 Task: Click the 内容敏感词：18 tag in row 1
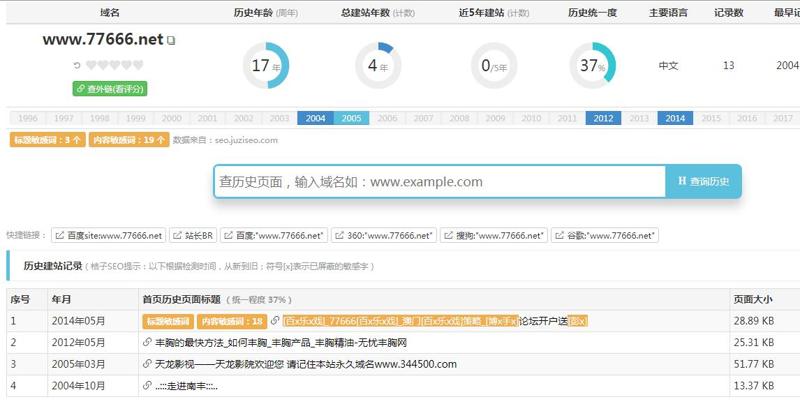coord(232,321)
